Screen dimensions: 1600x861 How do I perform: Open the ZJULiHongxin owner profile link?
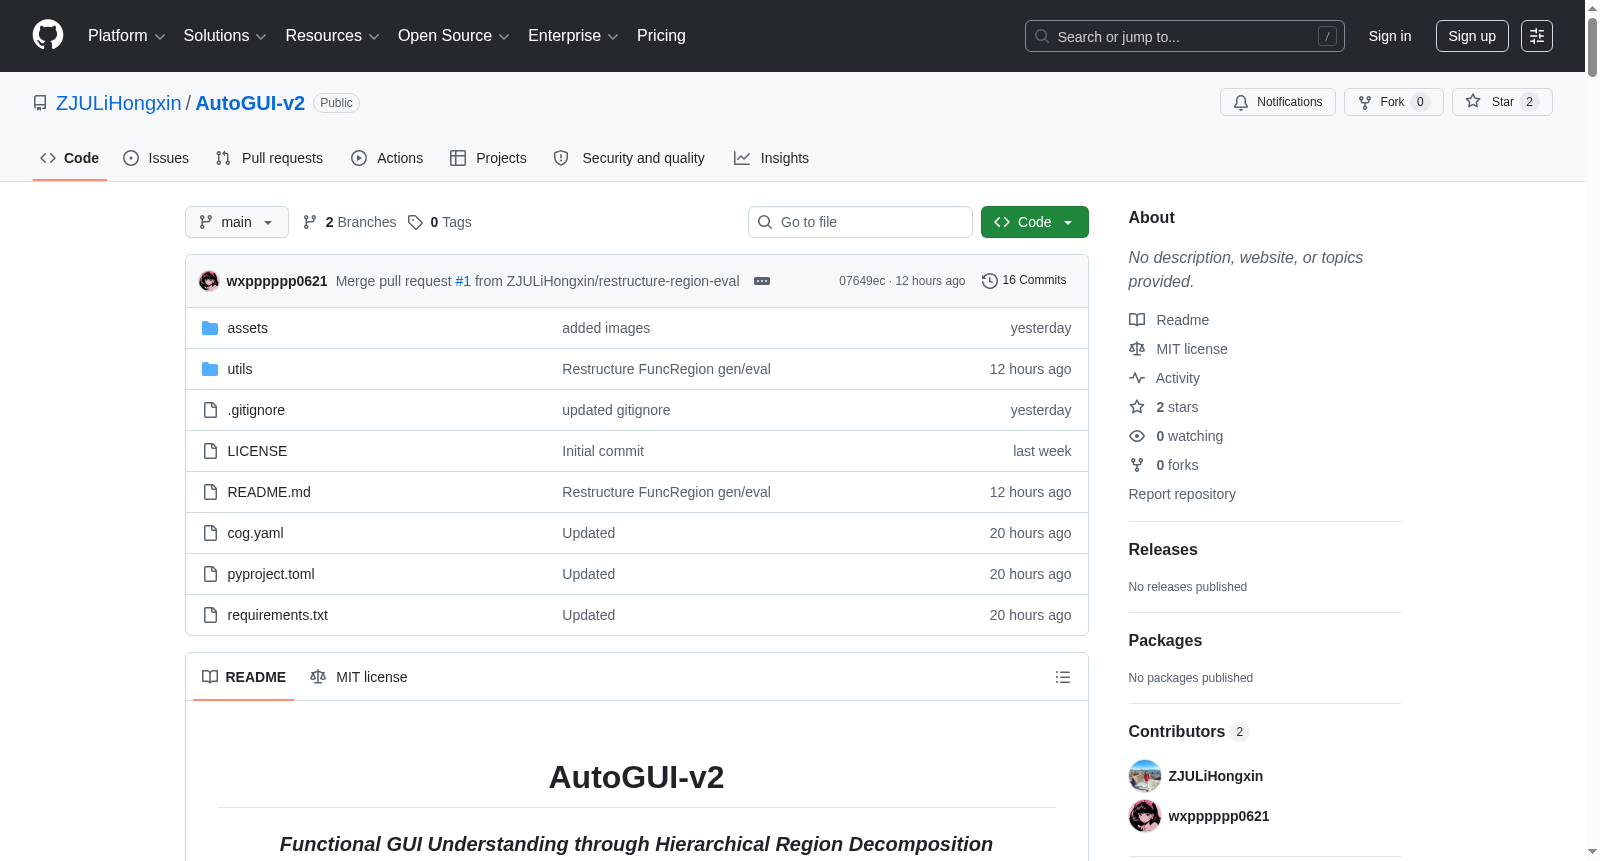(119, 103)
